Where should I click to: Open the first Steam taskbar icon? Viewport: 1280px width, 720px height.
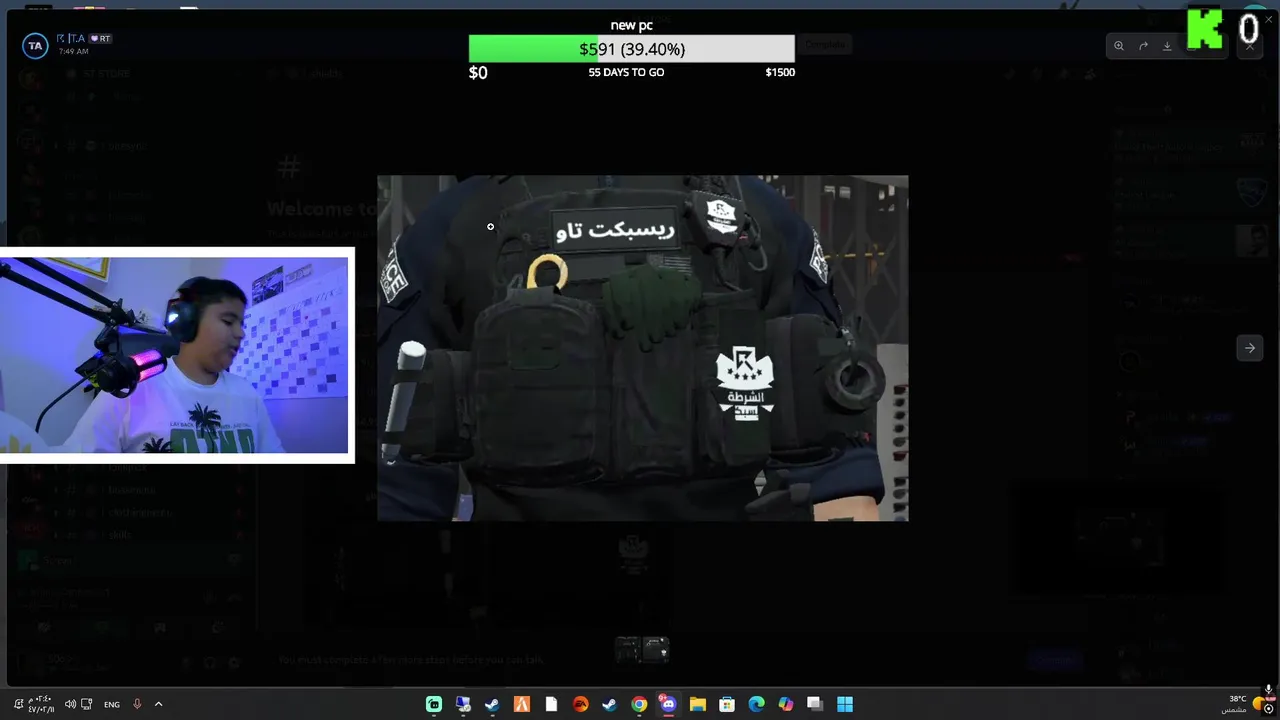[x=492, y=704]
